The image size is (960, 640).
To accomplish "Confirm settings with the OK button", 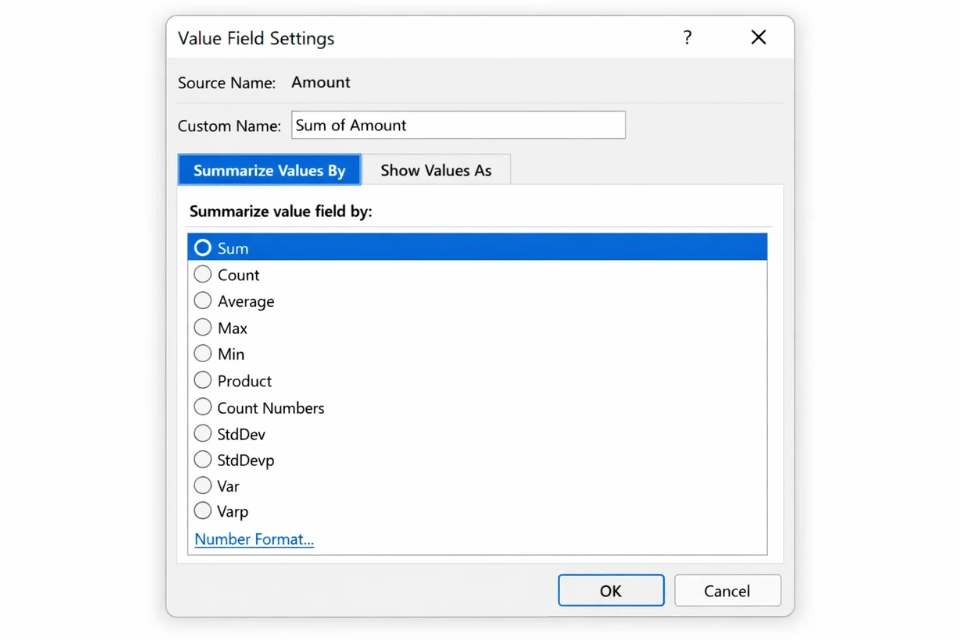I will point(610,590).
